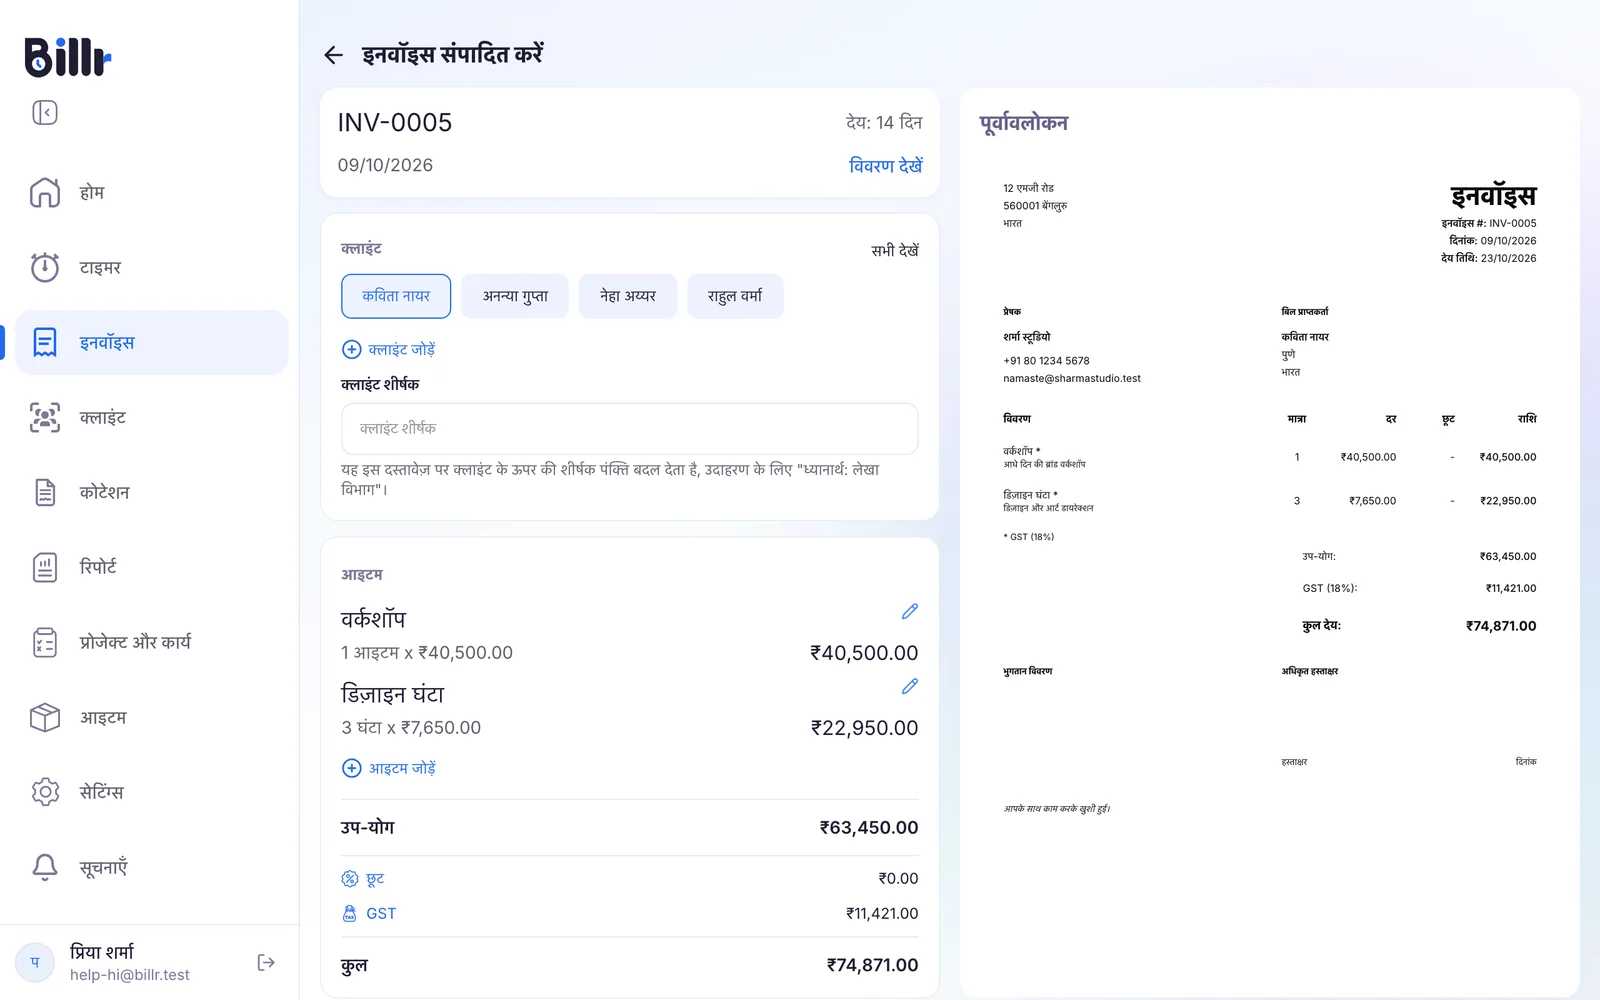The image size is (1600, 1000).
Task: Click आइटम जोड़ें to add an item
Action: [x=389, y=768]
